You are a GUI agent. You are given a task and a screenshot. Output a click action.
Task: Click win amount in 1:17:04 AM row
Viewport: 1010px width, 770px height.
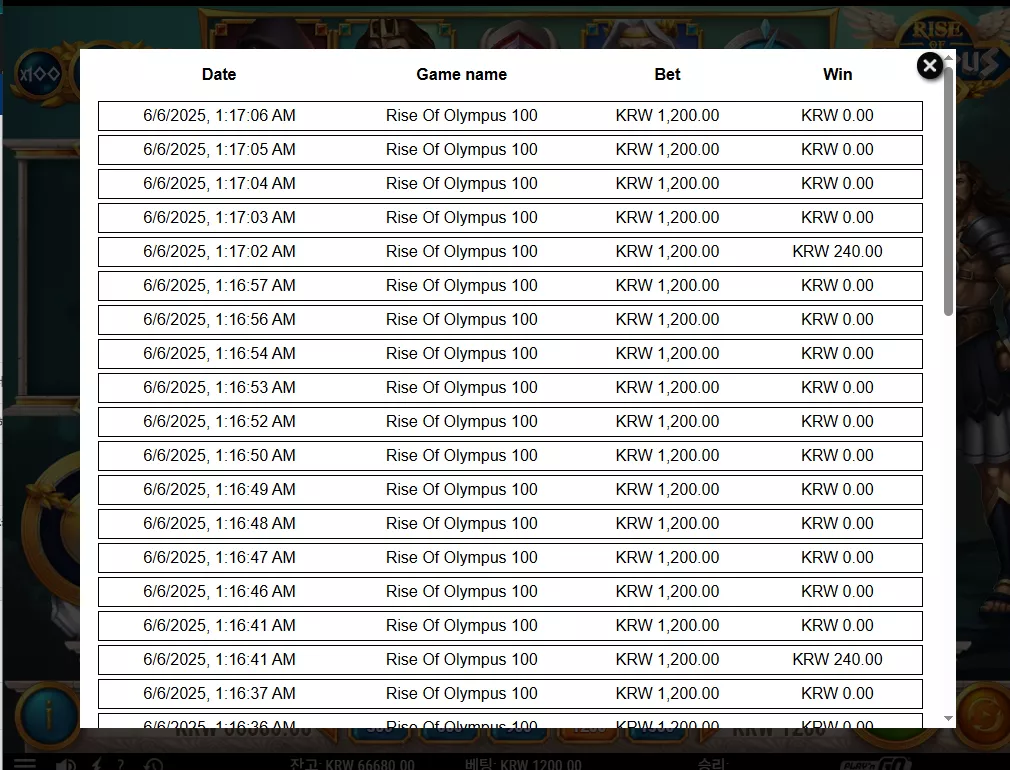click(837, 184)
